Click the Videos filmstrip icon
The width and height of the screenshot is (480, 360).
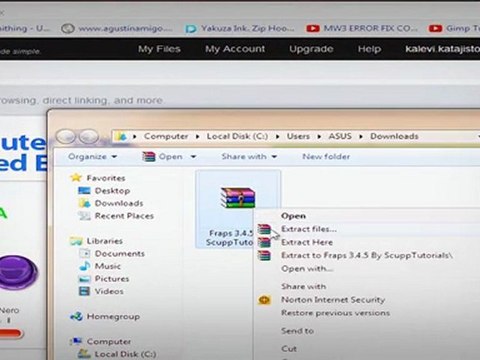(84, 291)
